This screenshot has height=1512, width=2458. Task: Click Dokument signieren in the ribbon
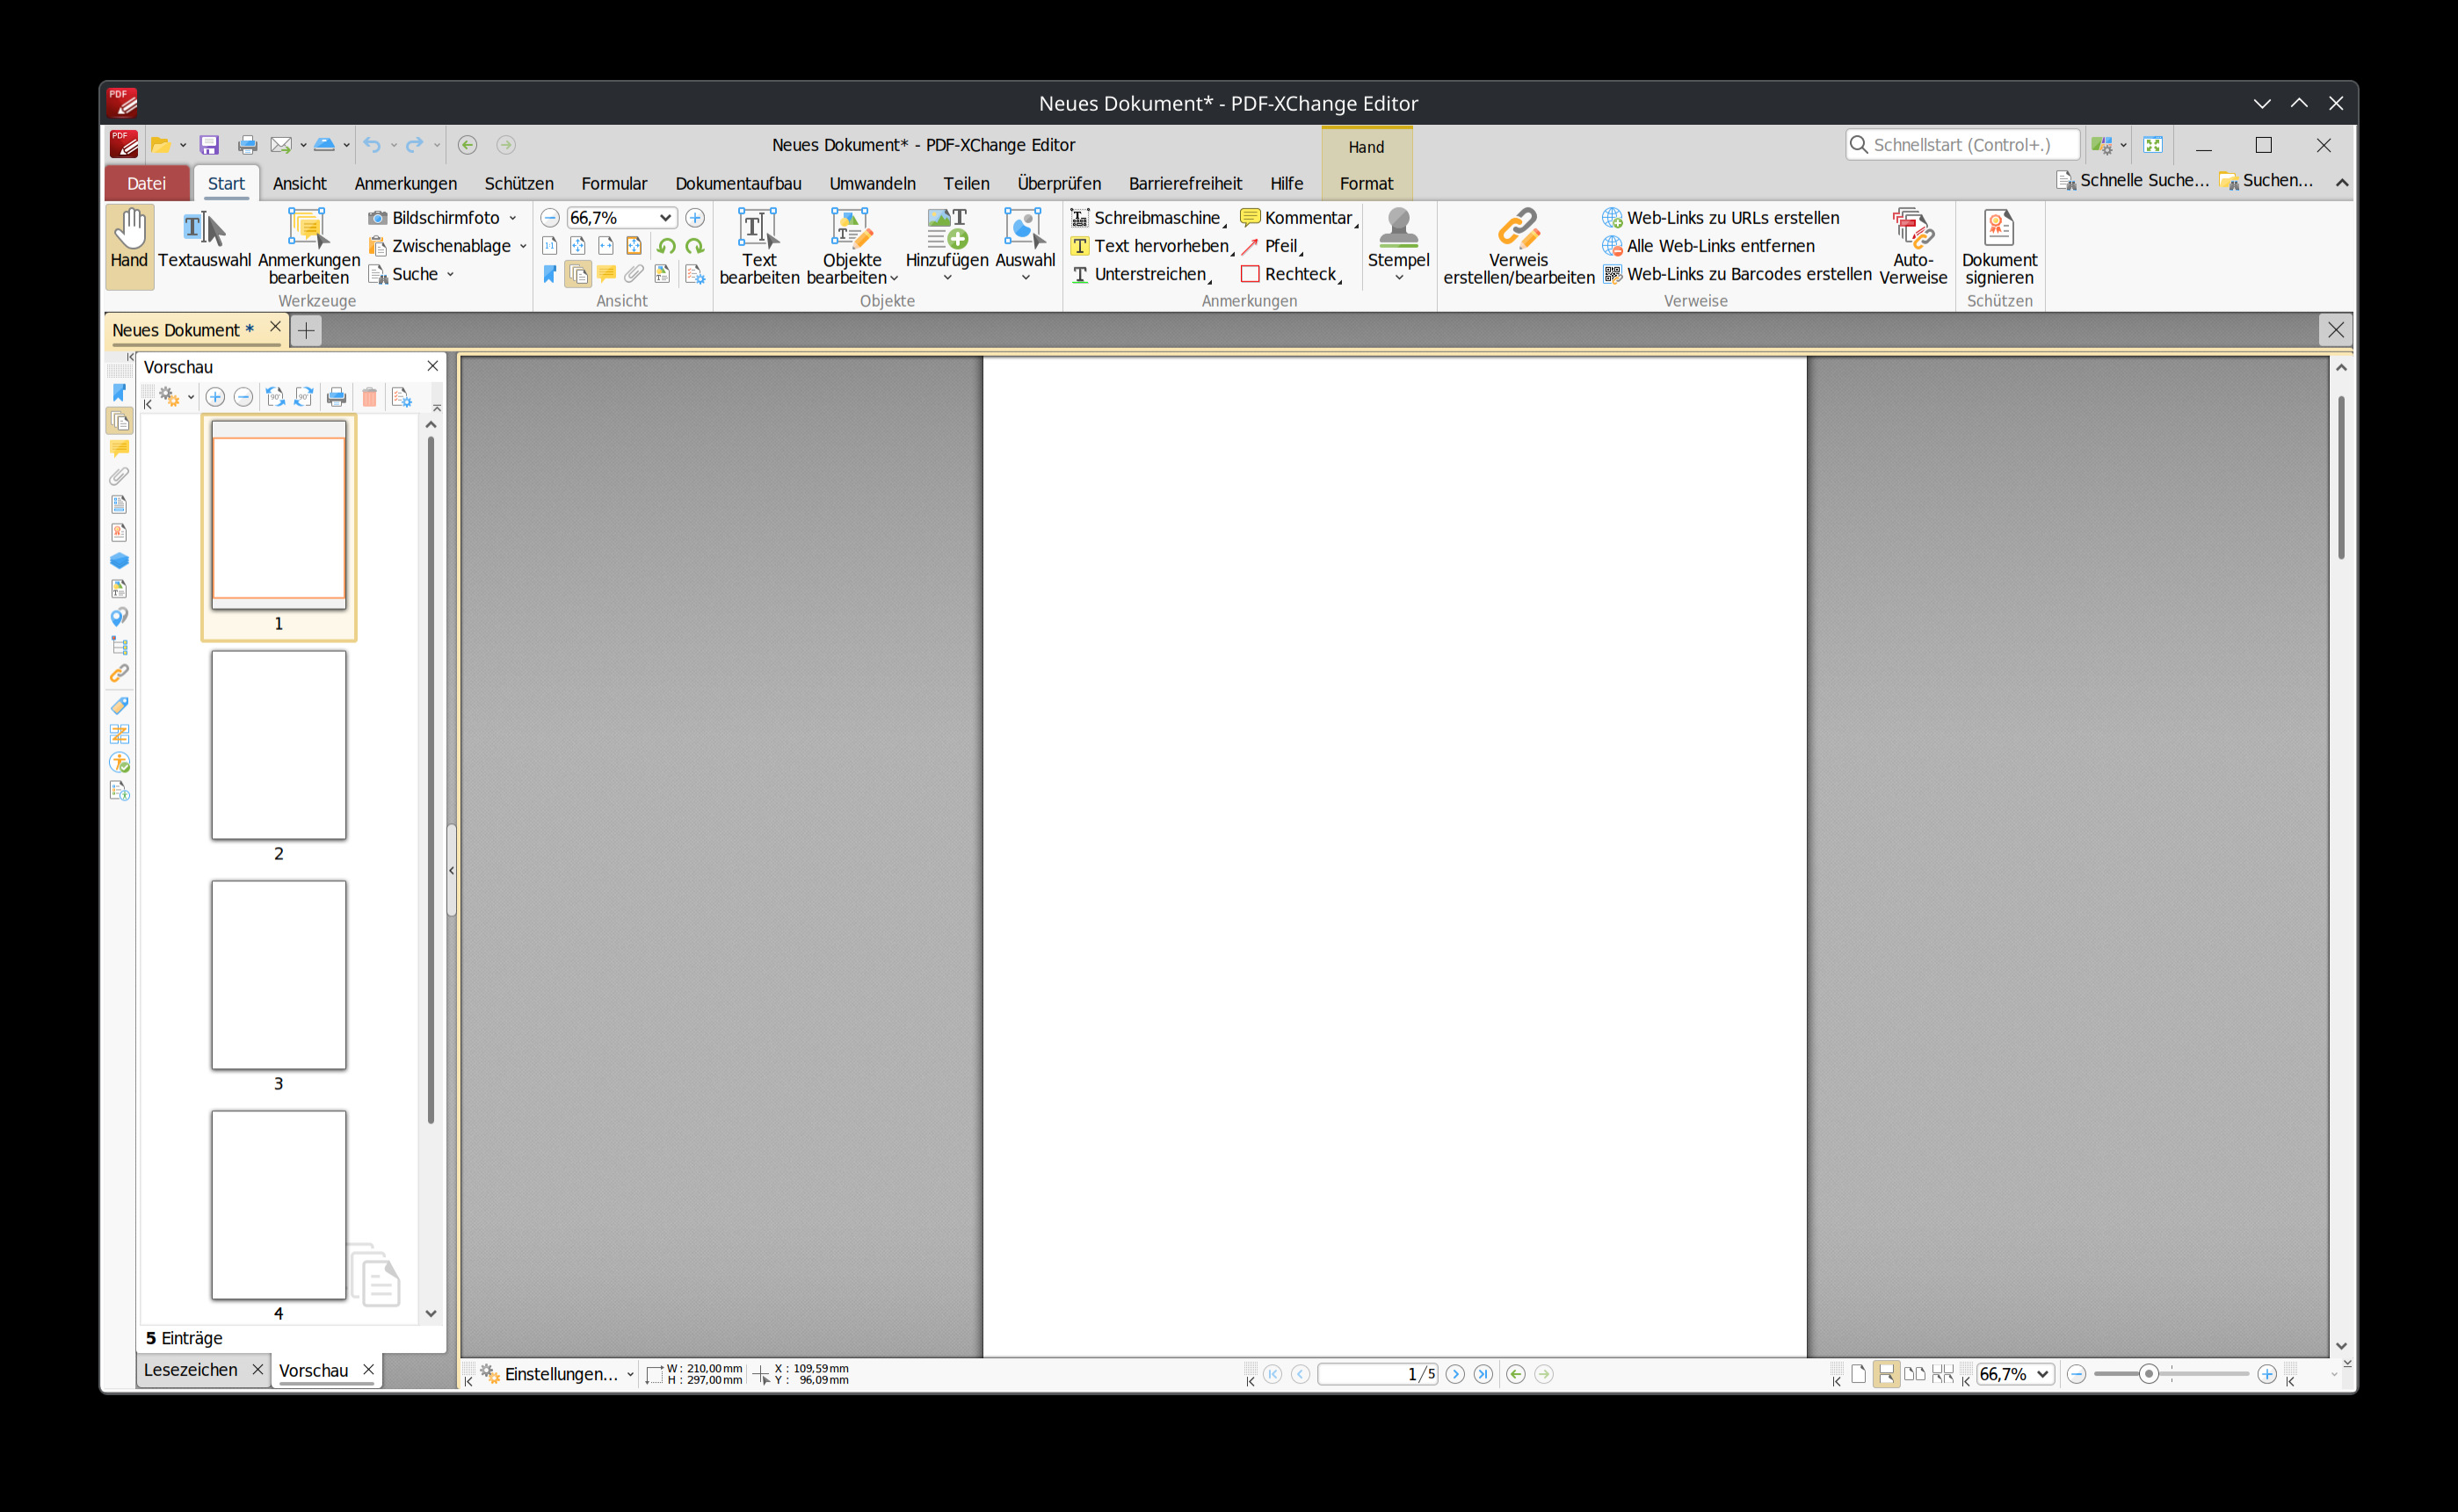[x=1999, y=246]
